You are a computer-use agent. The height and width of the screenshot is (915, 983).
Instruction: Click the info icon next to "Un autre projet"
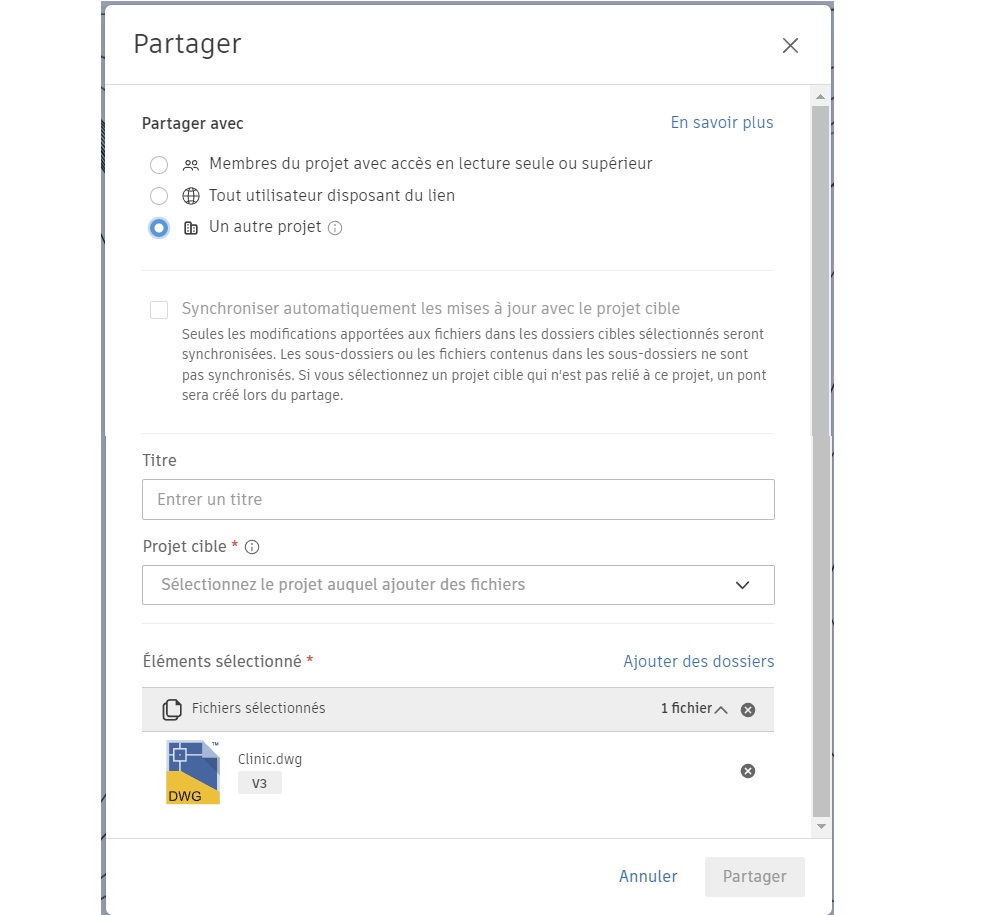(x=336, y=227)
